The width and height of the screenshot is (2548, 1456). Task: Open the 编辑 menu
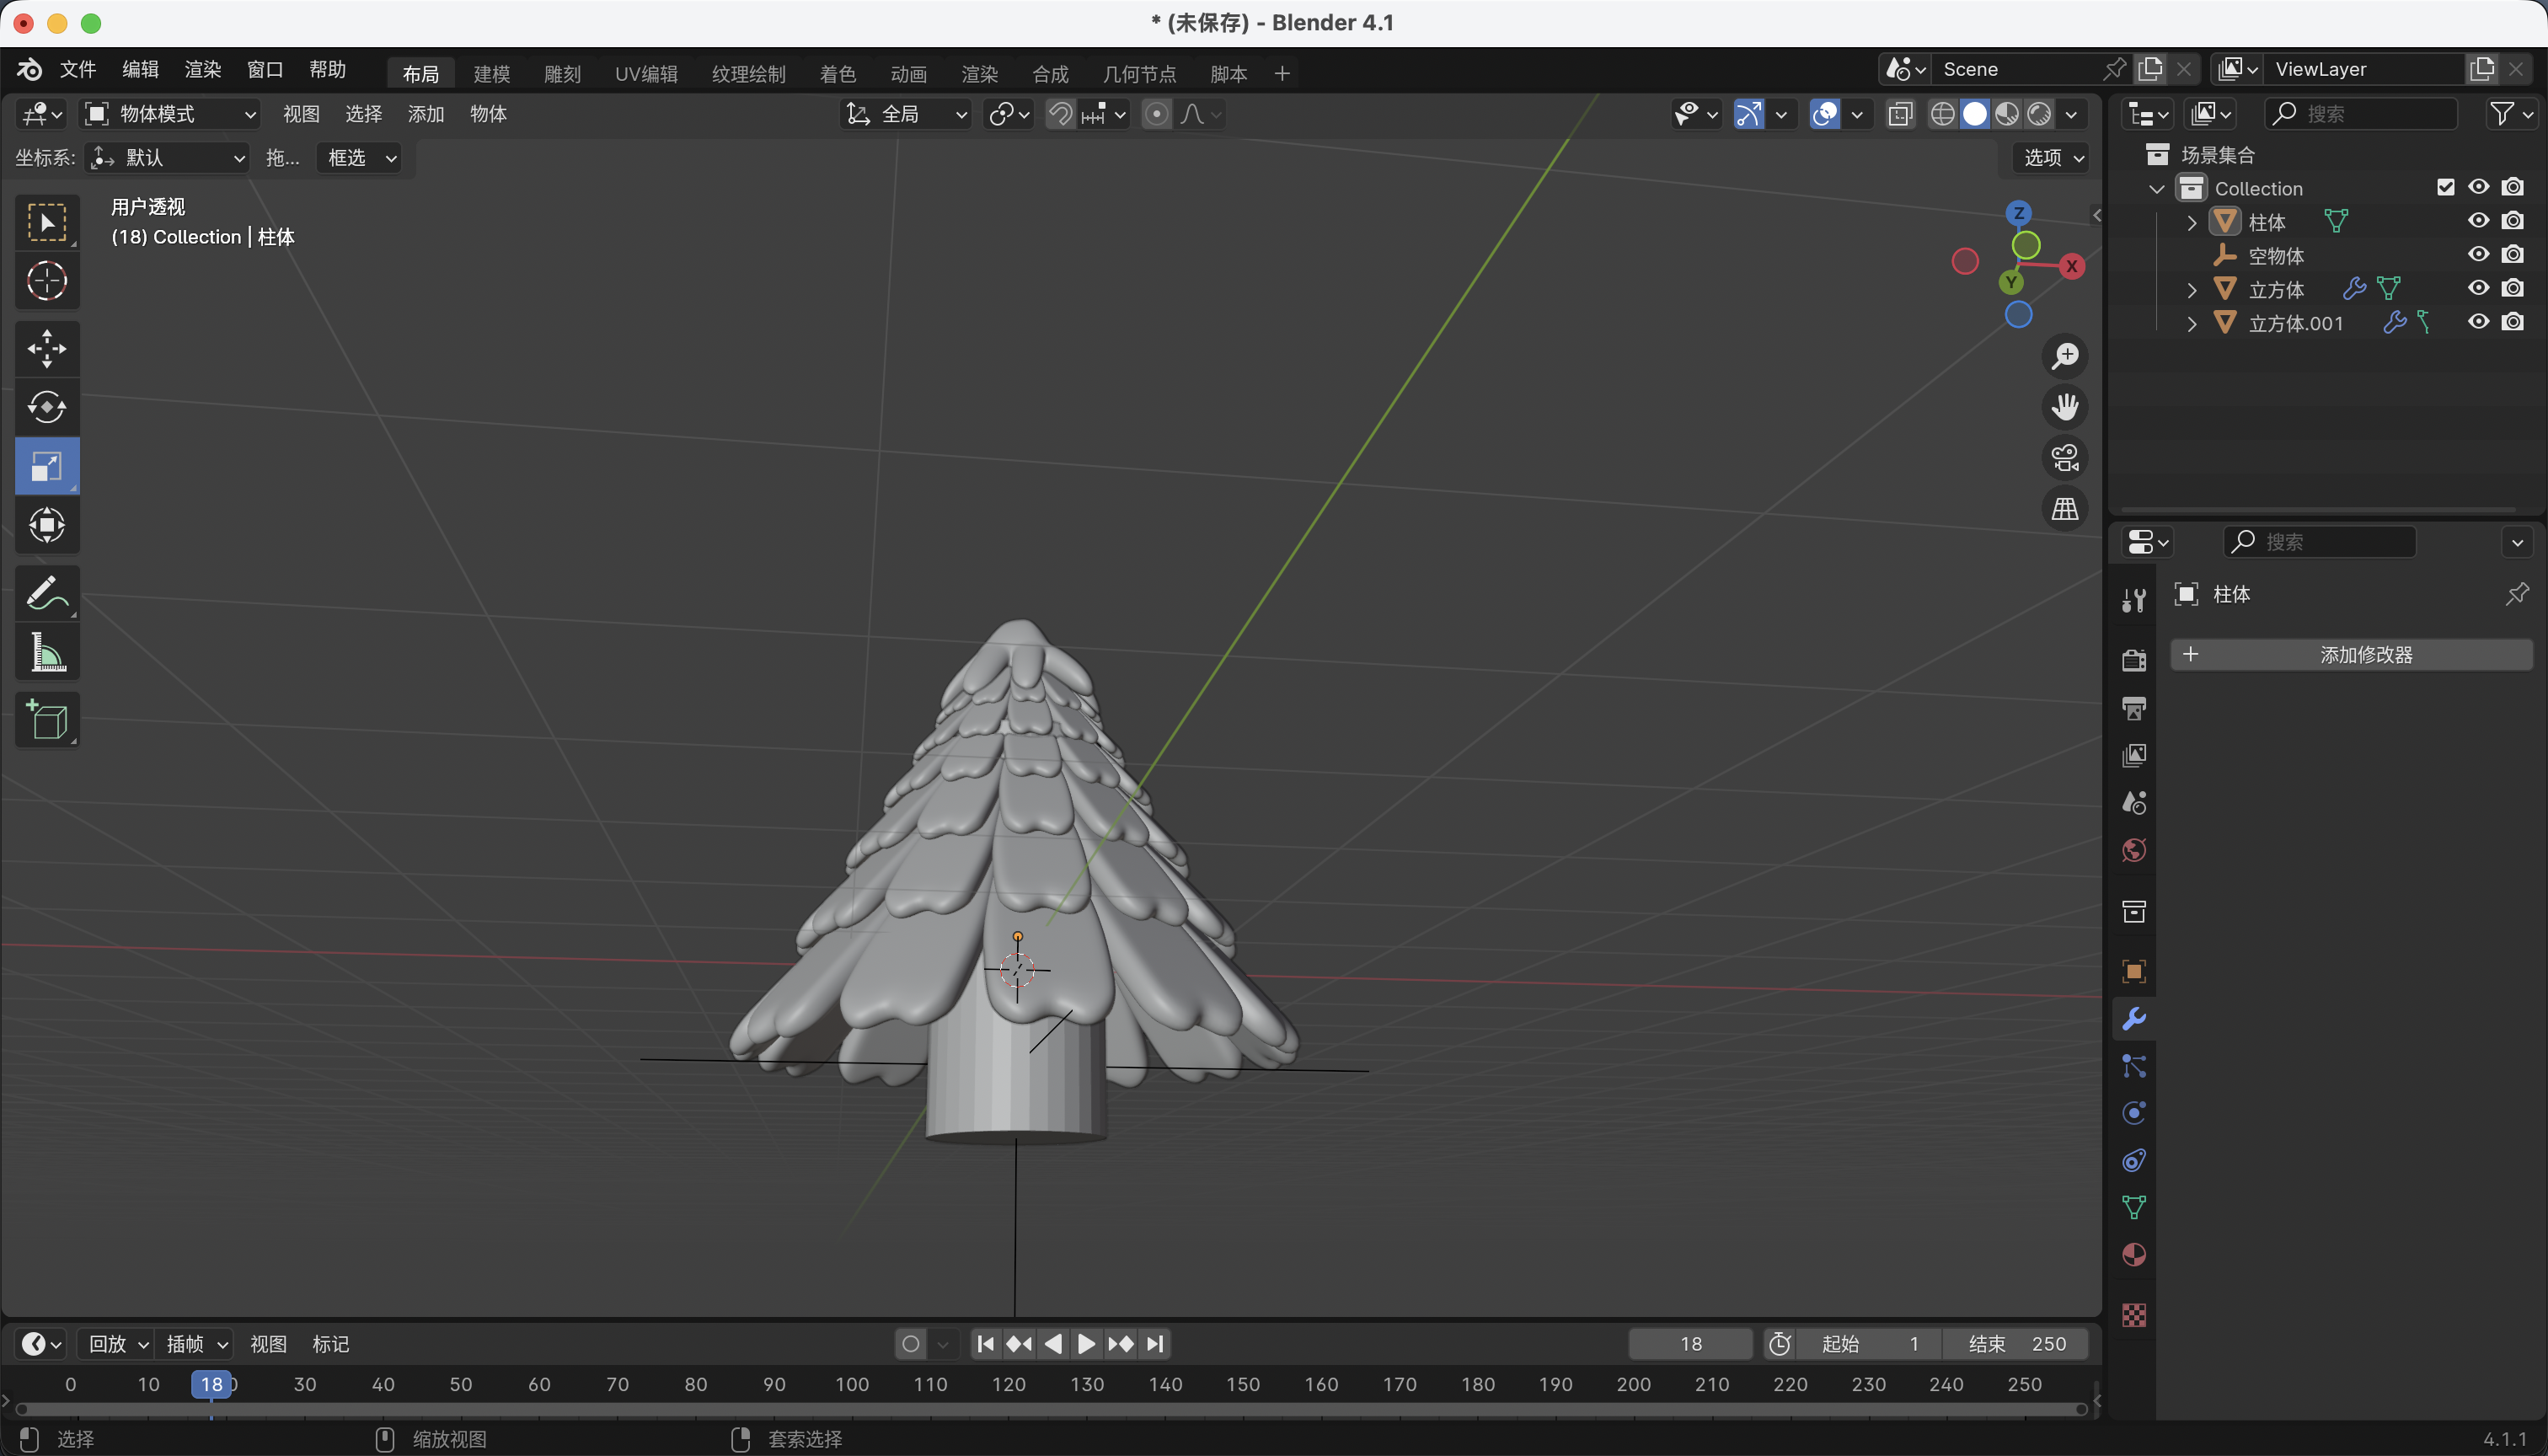click(x=140, y=69)
